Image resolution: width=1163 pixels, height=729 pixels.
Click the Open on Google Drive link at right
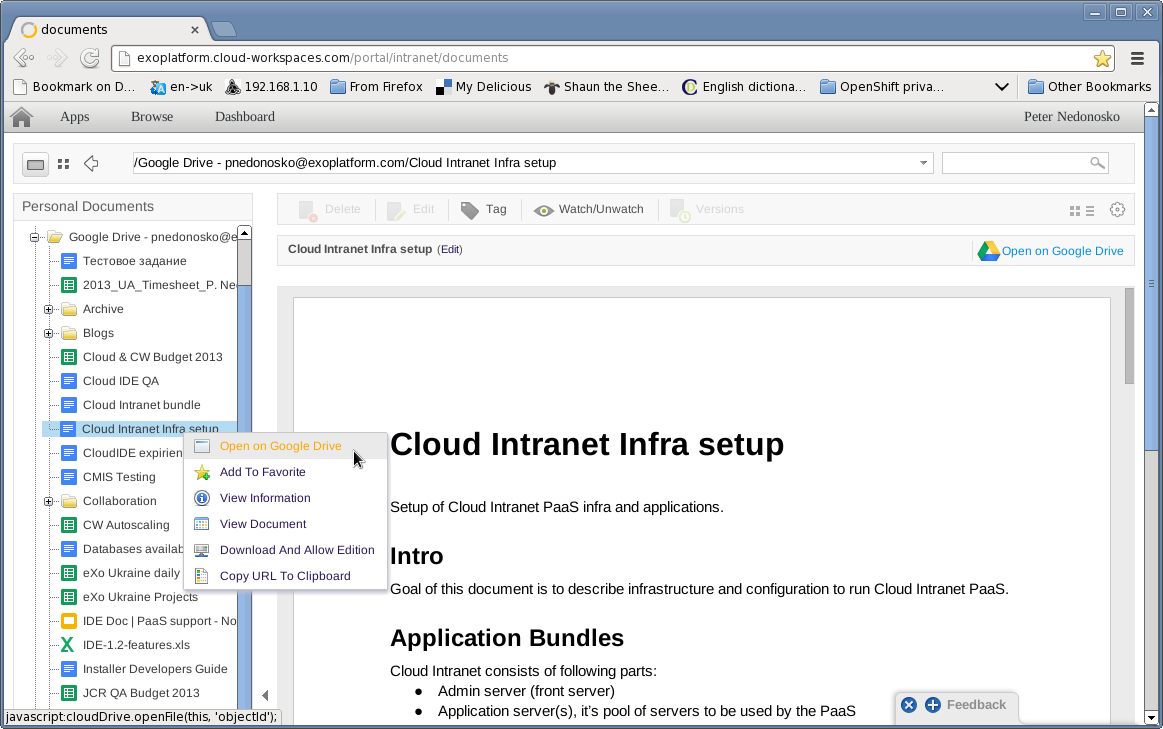(1062, 251)
